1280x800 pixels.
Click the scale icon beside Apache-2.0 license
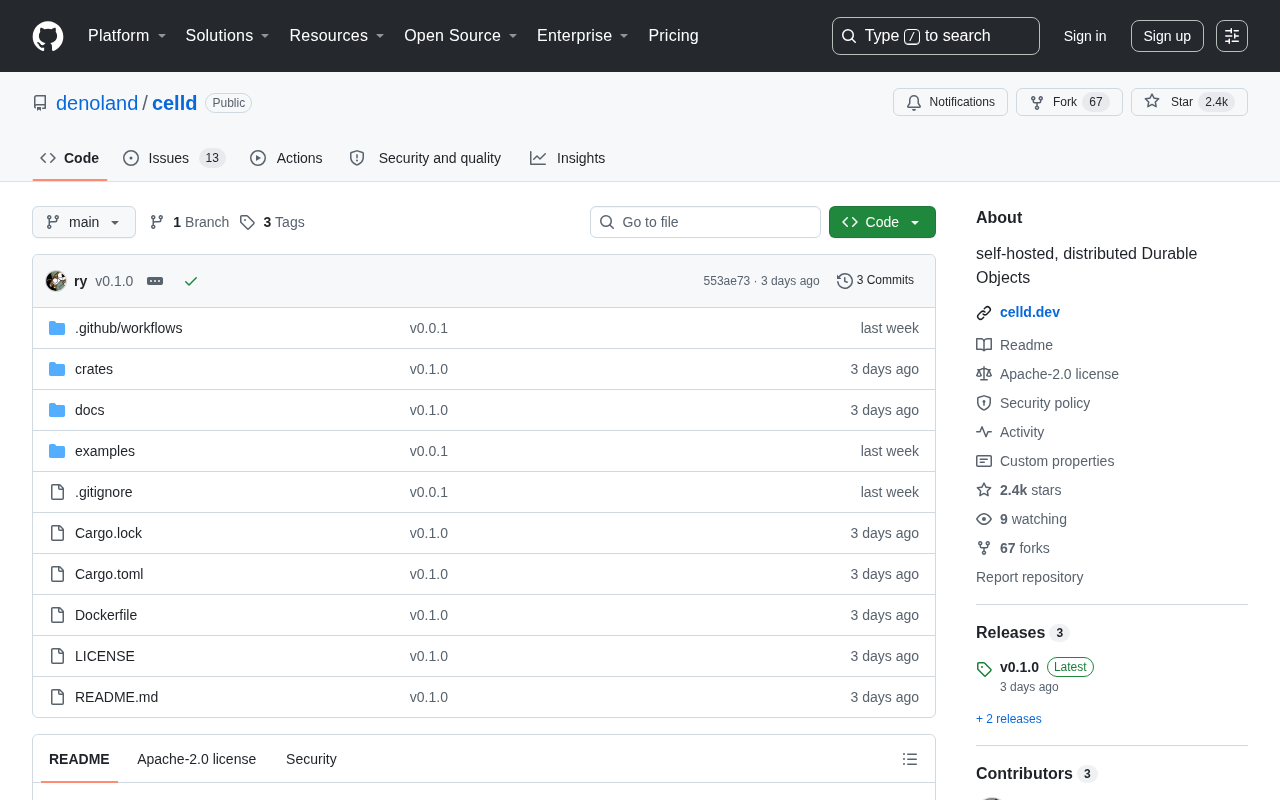pos(984,374)
